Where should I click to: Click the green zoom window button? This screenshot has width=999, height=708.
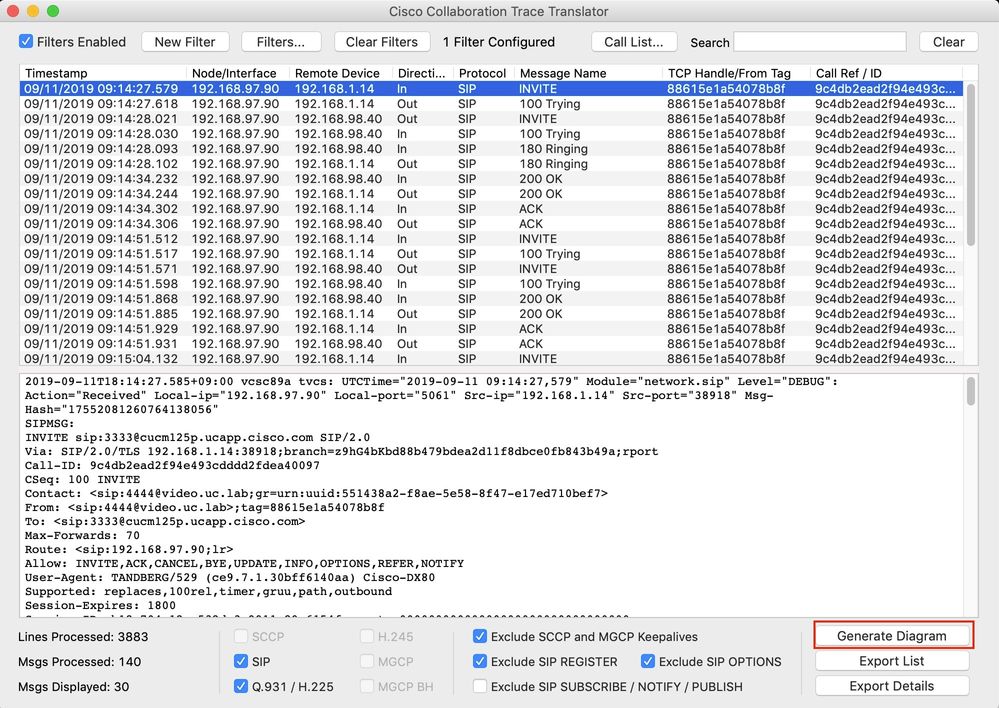coord(53,11)
